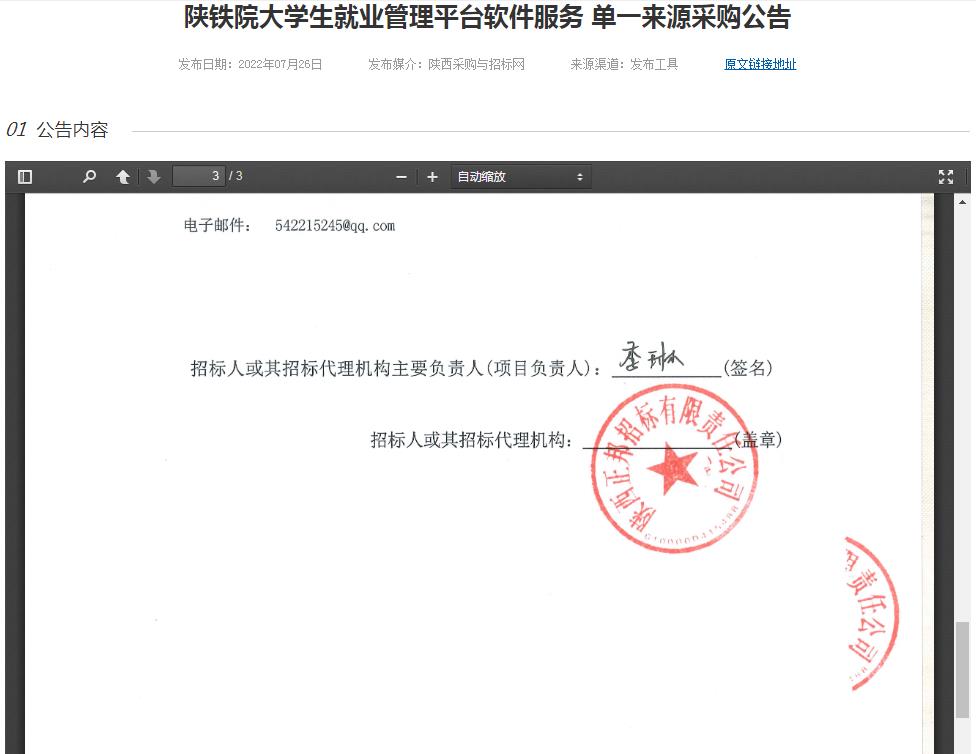Click the page number input field
Image resolution: width=976 pixels, height=754 pixels.
pos(198,176)
